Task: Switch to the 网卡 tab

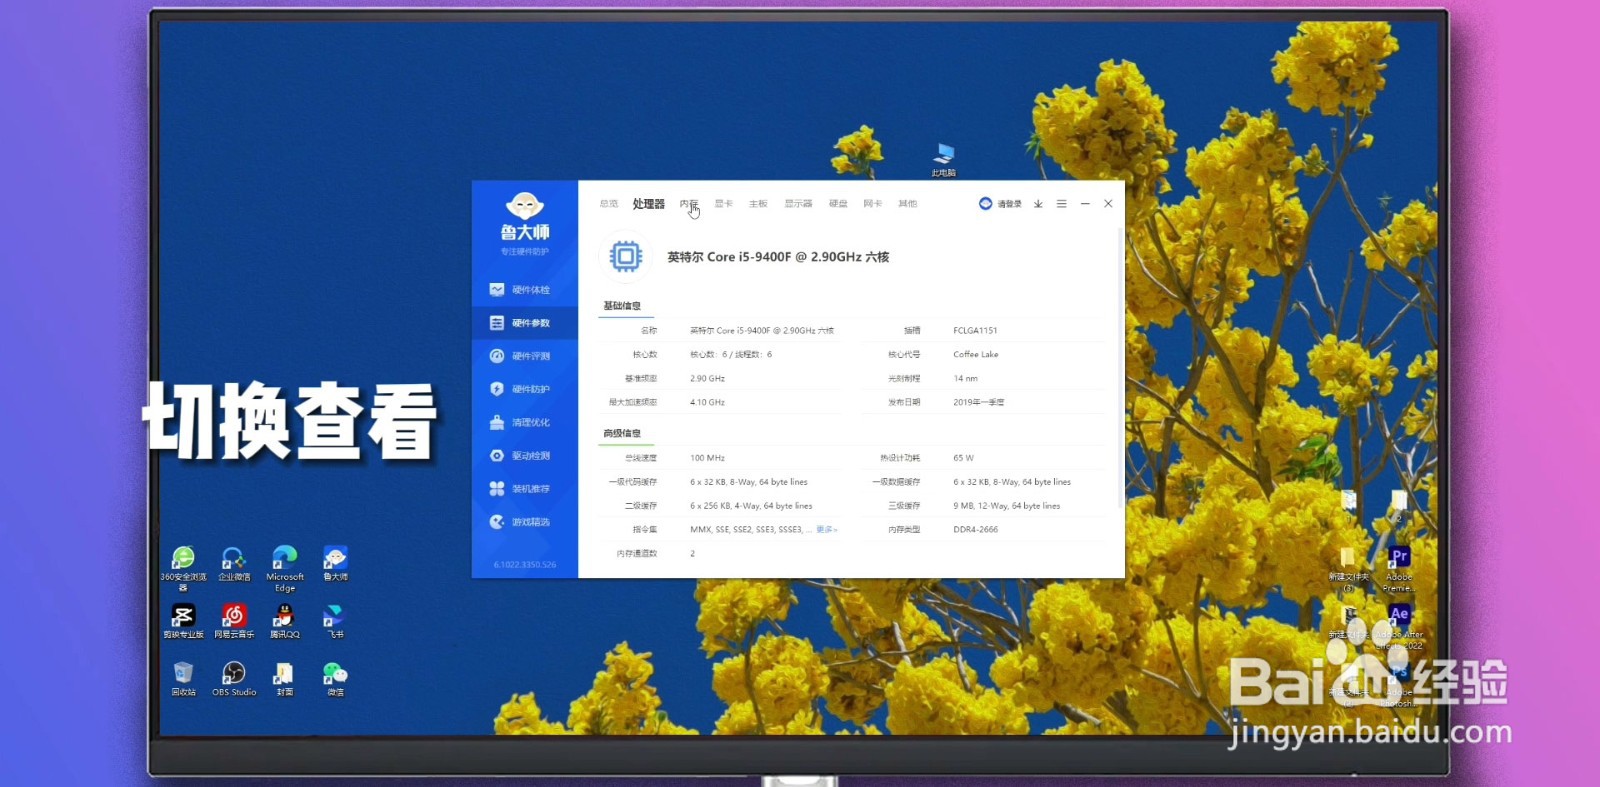Action: point(873,204)
